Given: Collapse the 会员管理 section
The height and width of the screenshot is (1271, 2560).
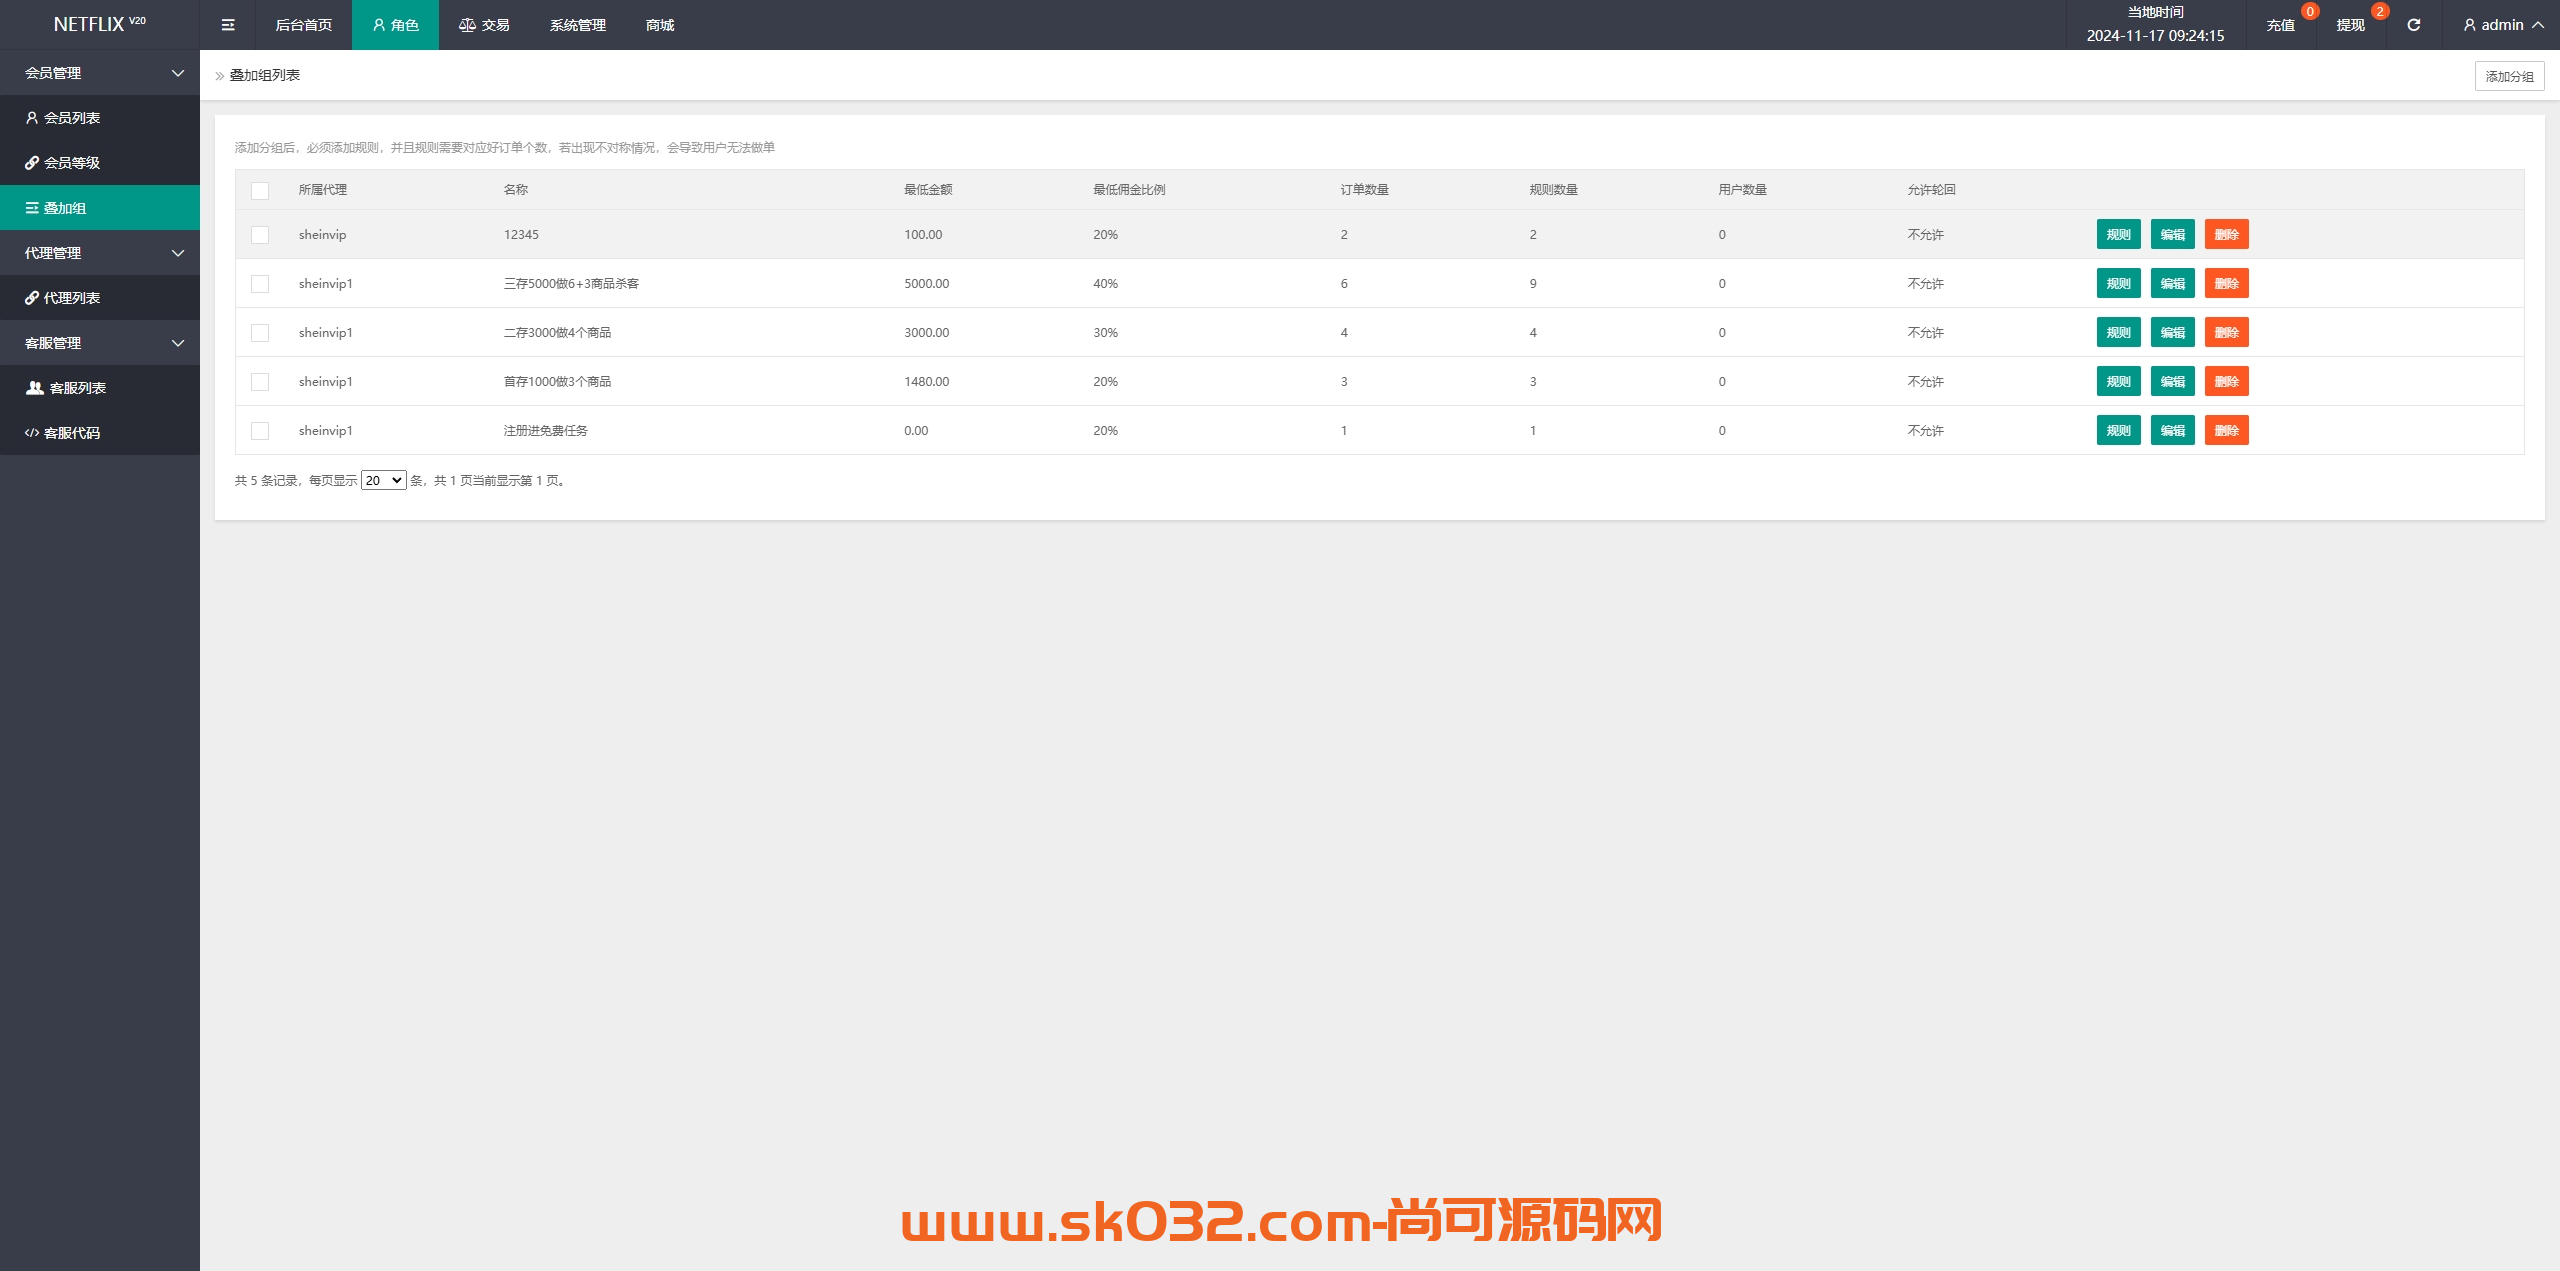Looking at the screenshot, I should 100,73.
